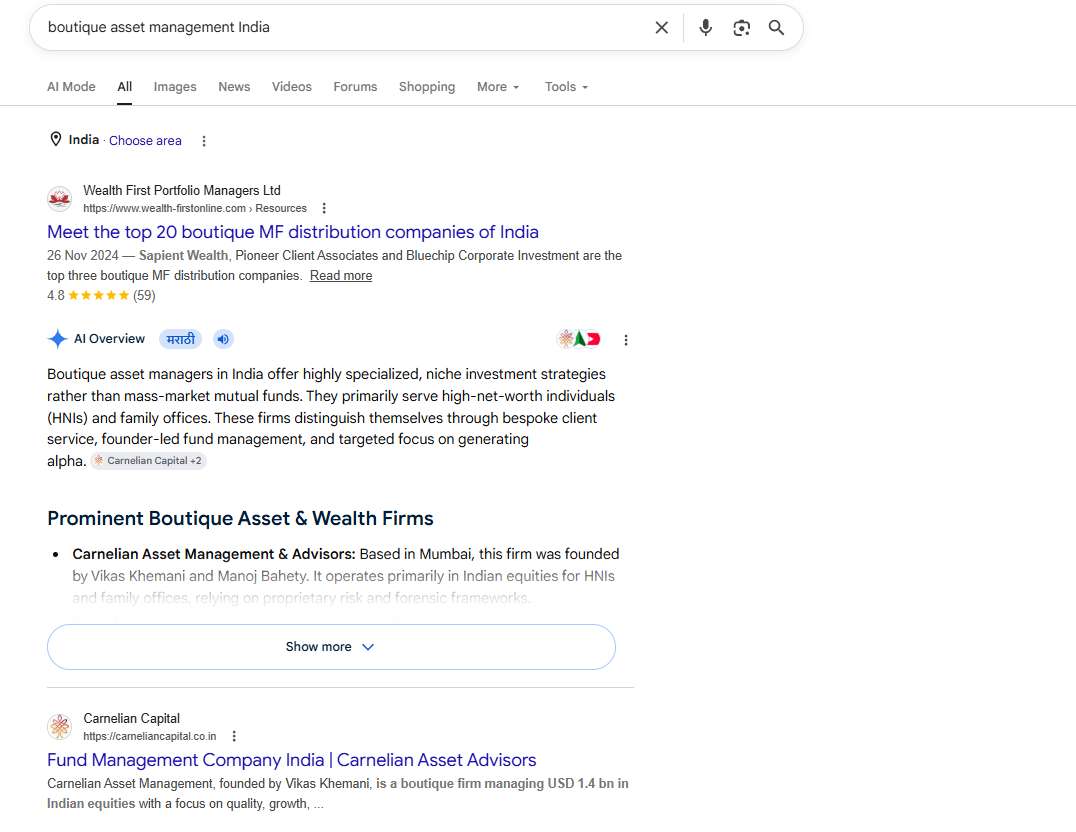Image resolution: width=1076 pixels, height=832 pixels.
Task: Open options for Carnelian Capital result
Action: pyautogui.click(x=234, y=736)
